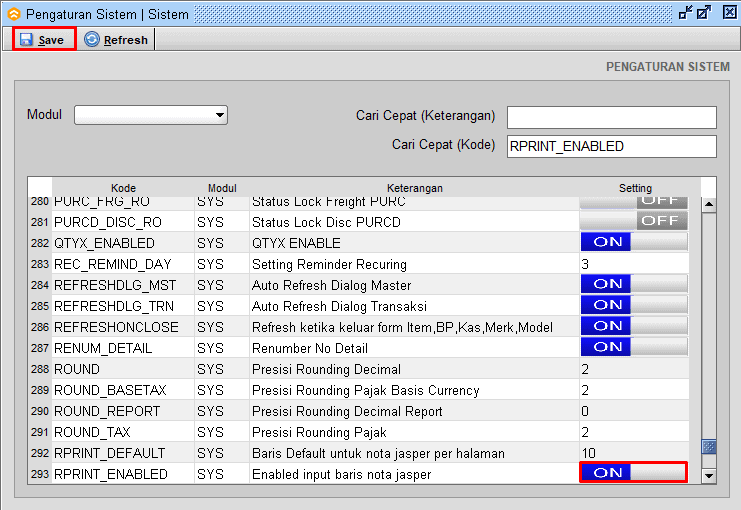Click the ROUND setting value 2
Screen dimensions: 741x510
[x=634, y=369]
